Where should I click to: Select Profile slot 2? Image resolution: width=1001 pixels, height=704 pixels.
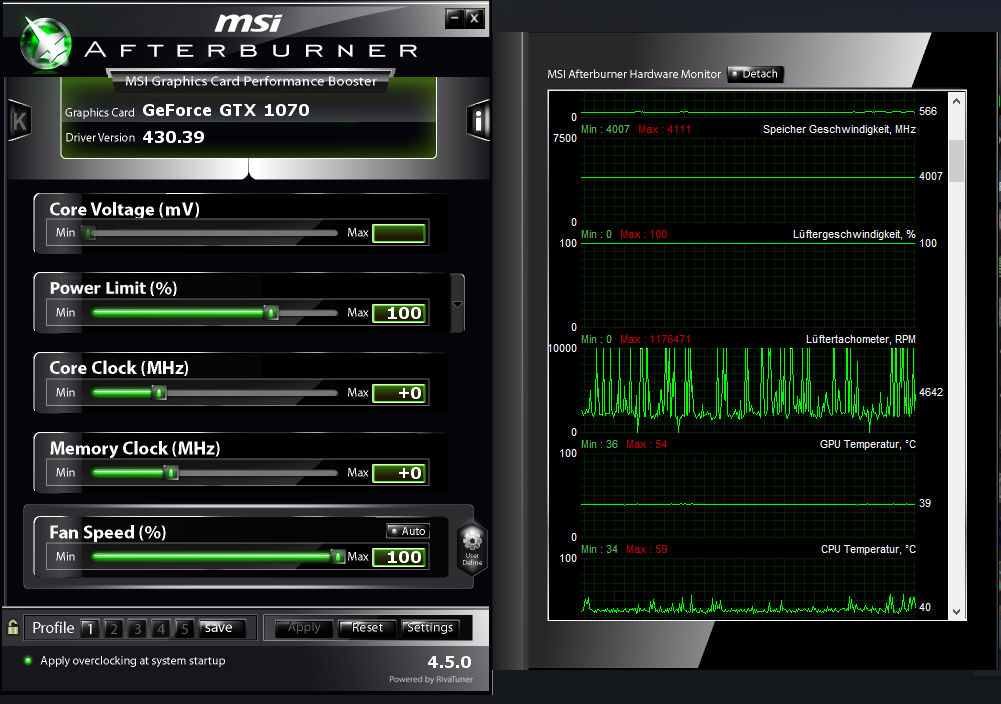[x=114, y=629]
